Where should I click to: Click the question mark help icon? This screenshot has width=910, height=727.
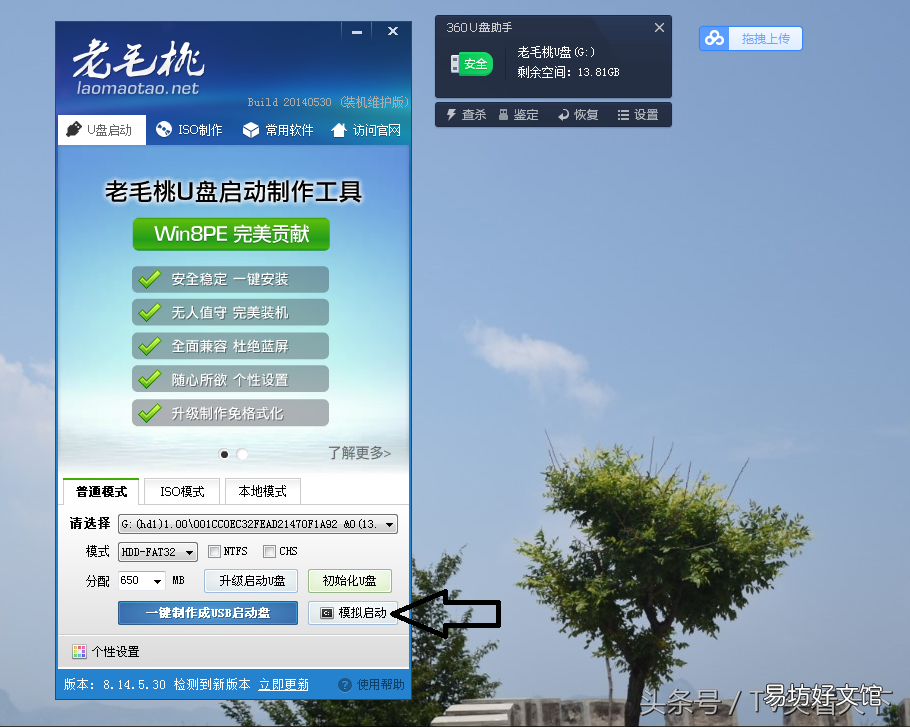[345, 685]
